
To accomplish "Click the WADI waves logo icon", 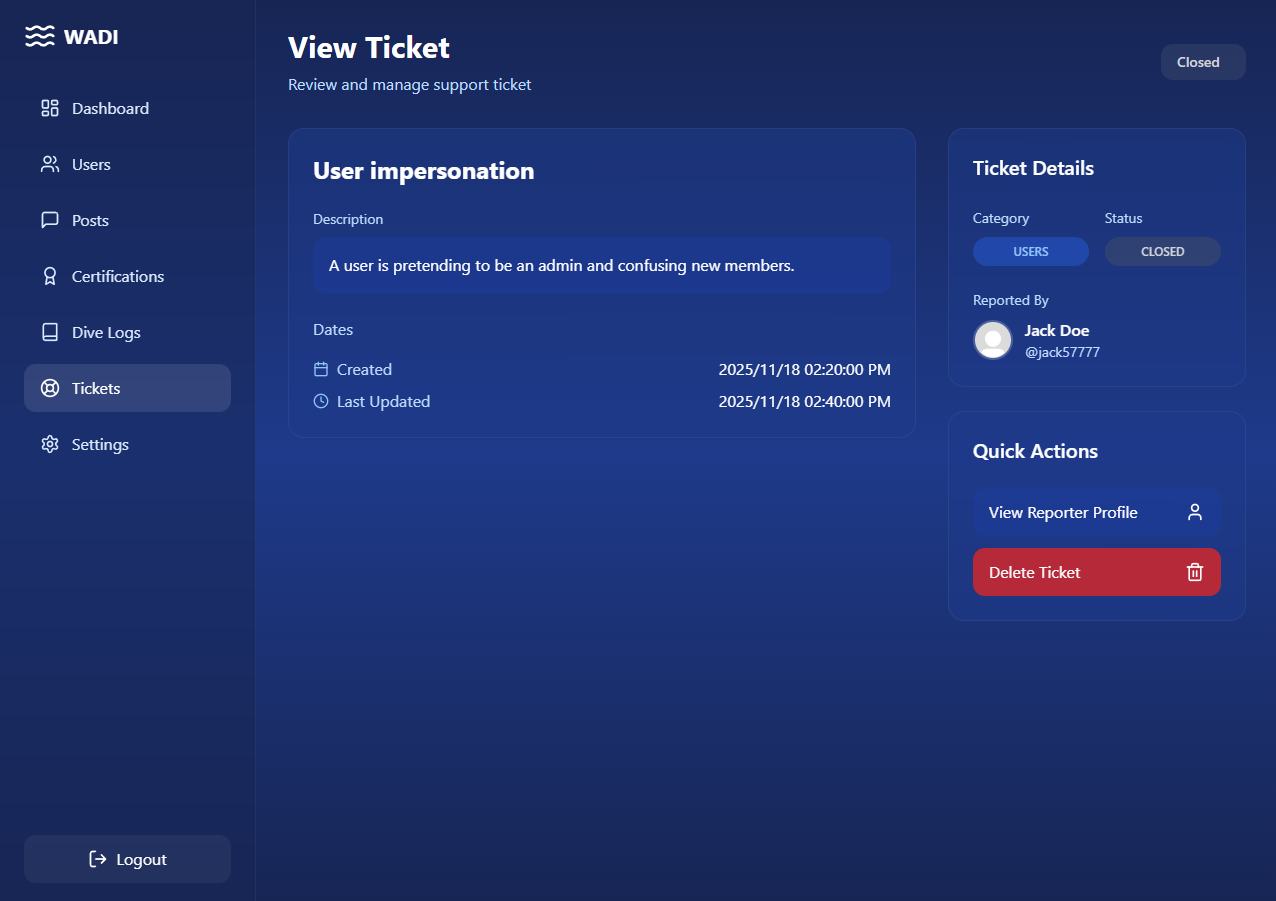I will coord(39,37).
